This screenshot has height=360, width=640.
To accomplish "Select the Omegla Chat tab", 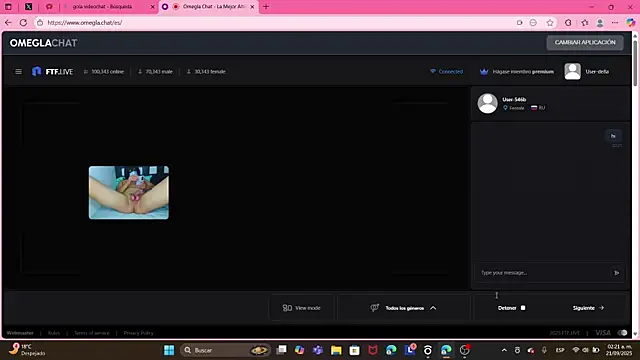I will pyautogui.click(x=208, y=7).
